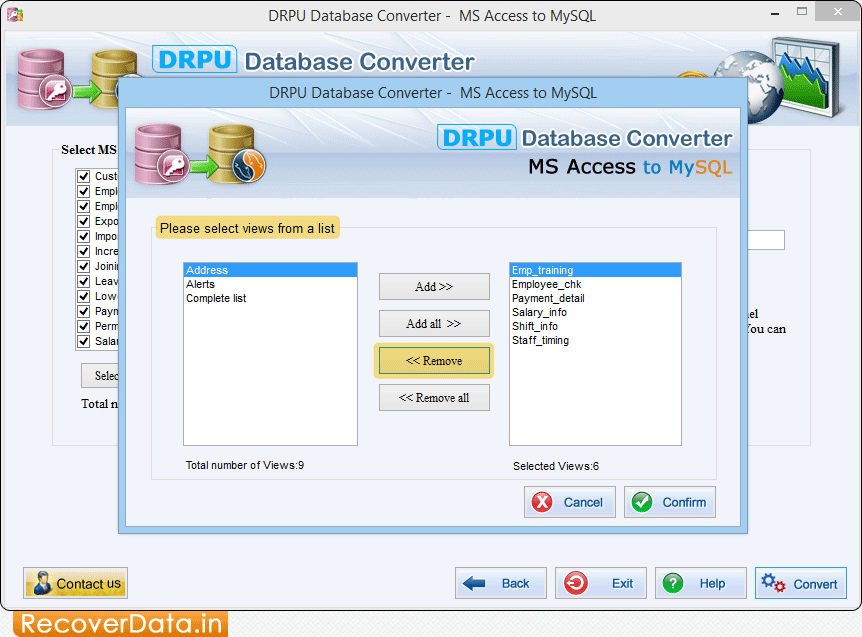Click the << Remove button

pos(434,361)
